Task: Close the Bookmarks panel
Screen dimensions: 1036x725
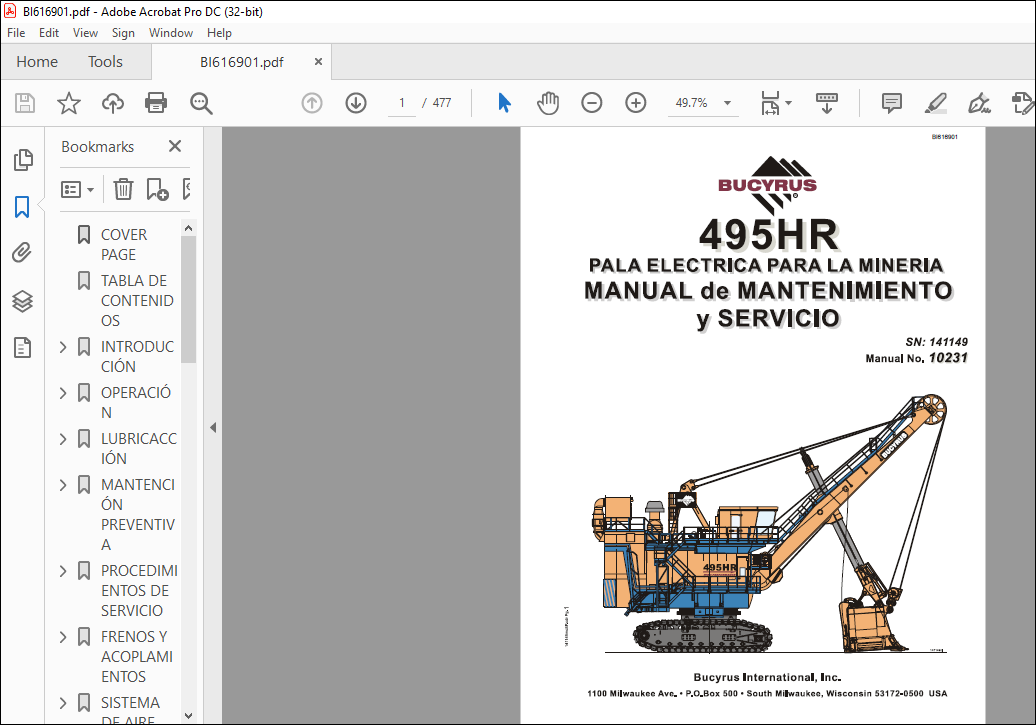Action: click(175, 146)
